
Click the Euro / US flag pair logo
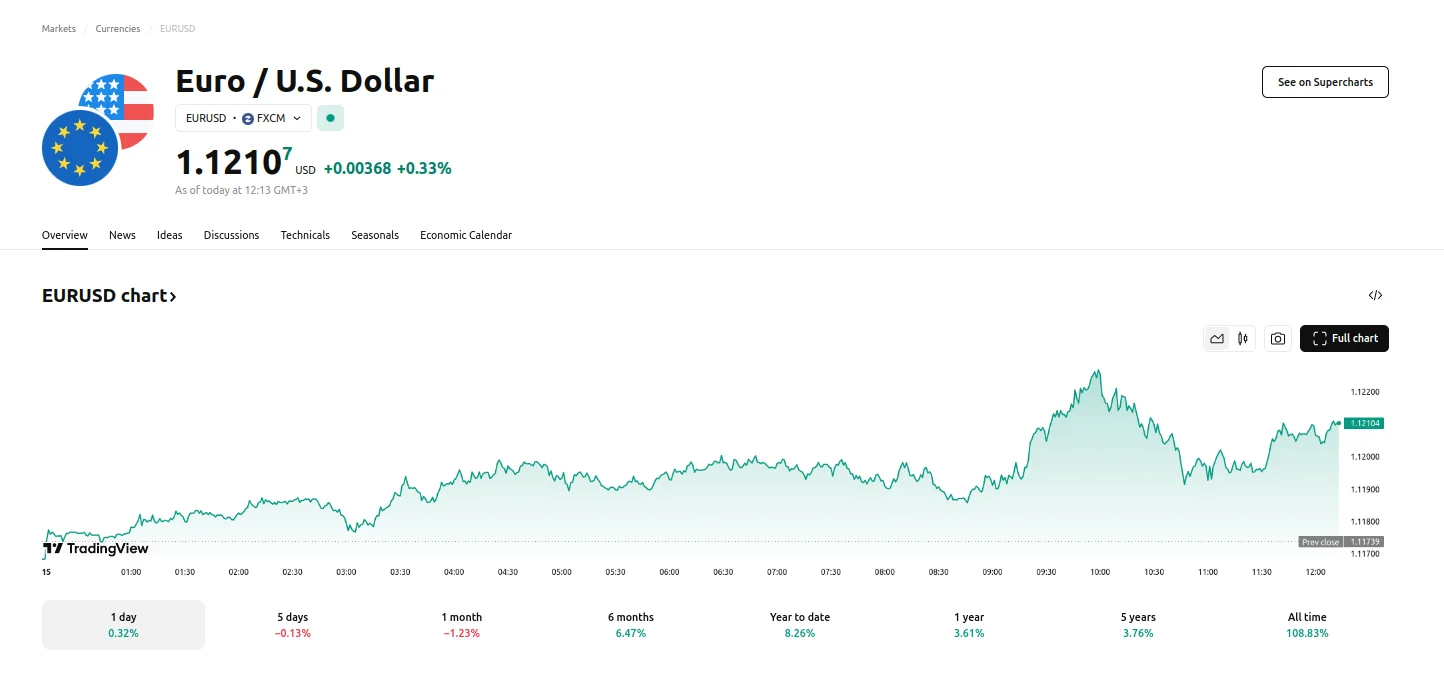point(97,129)
